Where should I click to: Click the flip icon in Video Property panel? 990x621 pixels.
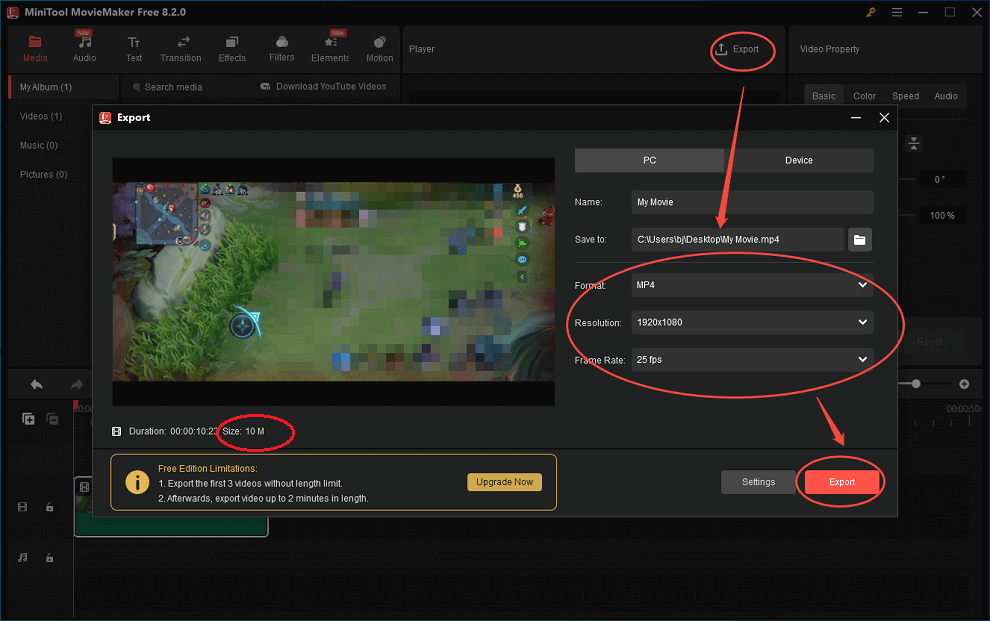pos(914,143)
